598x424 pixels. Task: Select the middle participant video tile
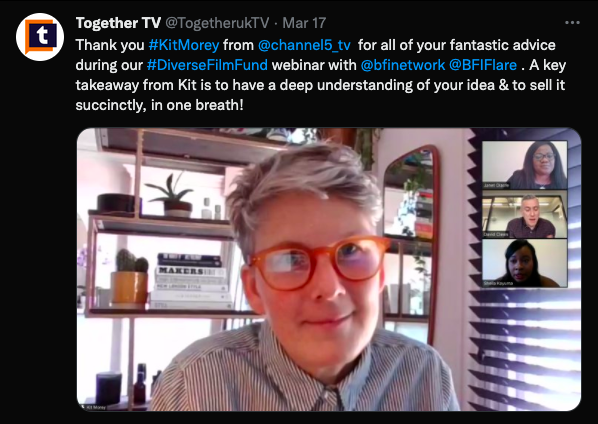[x=524, y=214]
